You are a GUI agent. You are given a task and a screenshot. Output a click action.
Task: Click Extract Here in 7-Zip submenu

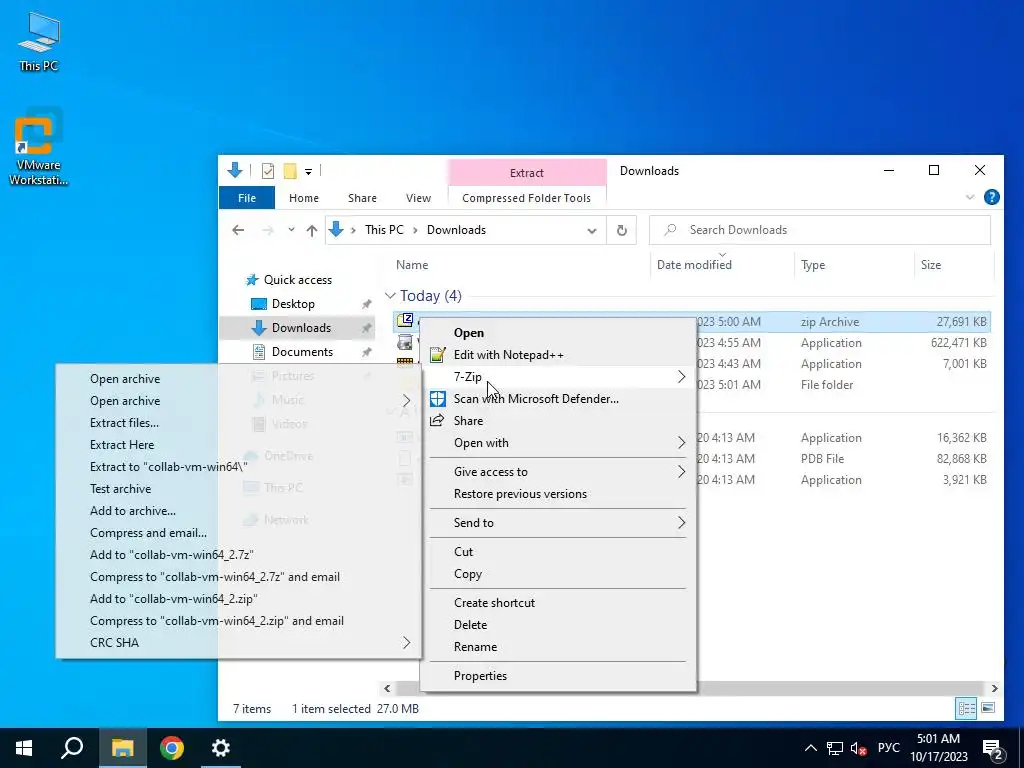238,445
